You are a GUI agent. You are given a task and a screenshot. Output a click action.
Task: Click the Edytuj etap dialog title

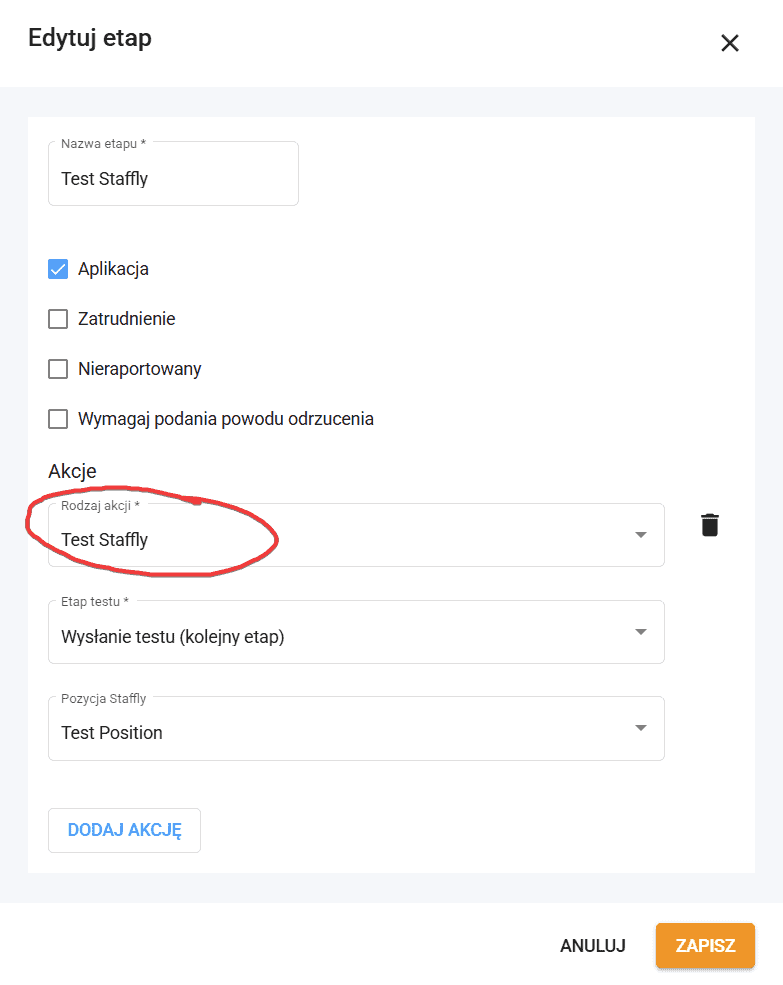click(90, 39)
